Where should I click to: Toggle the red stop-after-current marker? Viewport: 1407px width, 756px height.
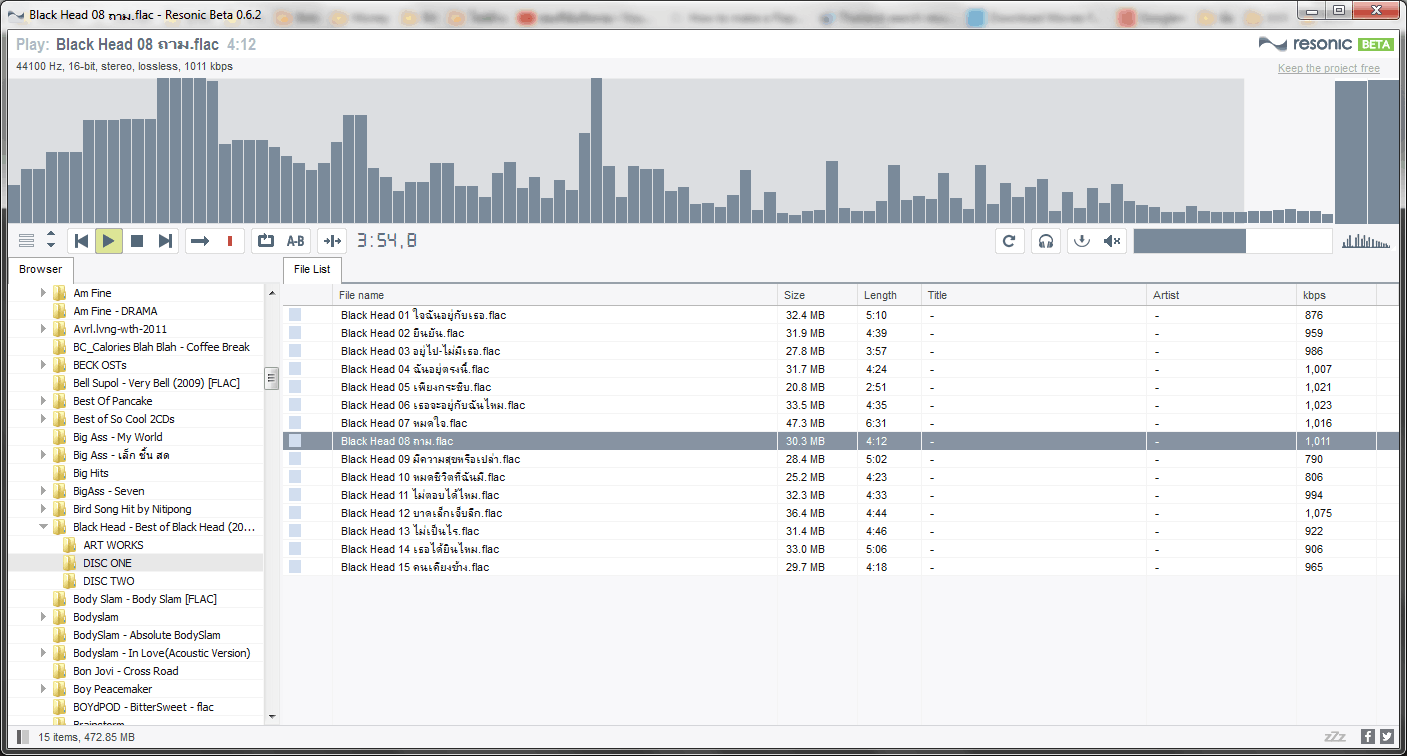click(x=230, y=241)
